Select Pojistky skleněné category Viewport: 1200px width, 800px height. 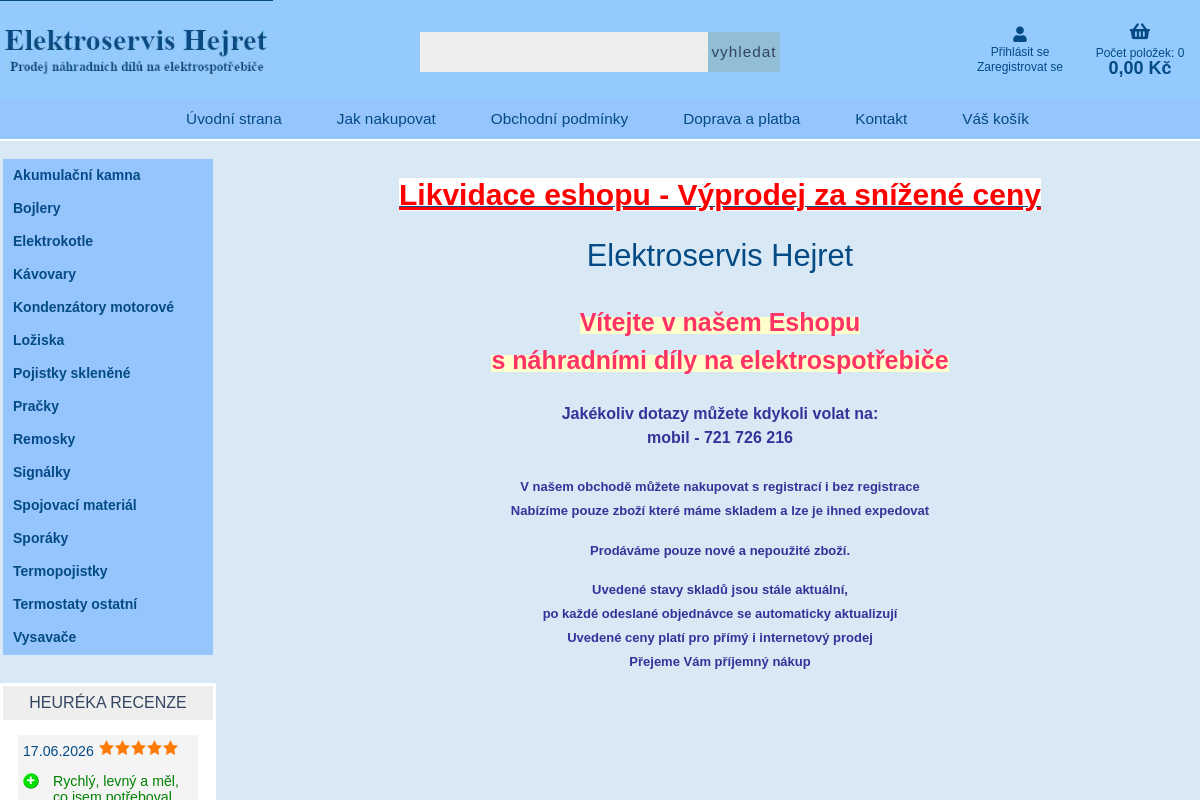click(108, 373)
